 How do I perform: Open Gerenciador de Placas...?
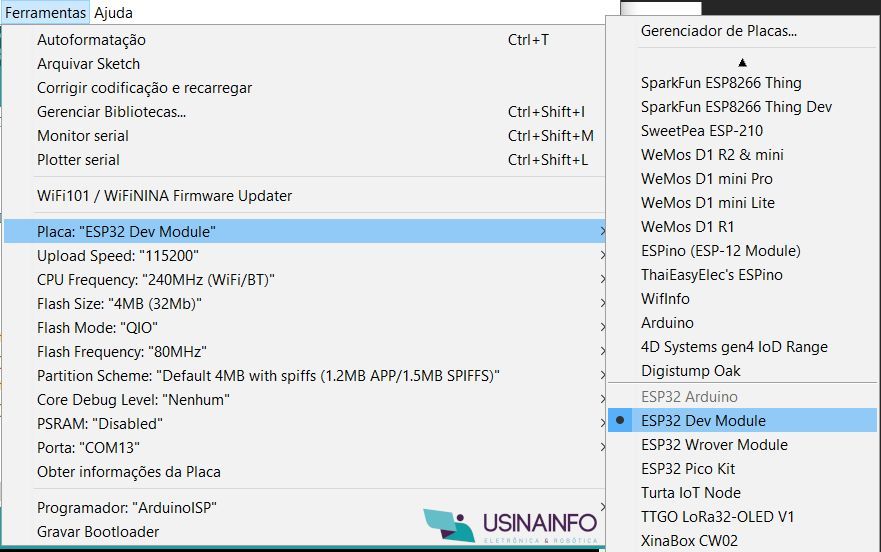742,31
